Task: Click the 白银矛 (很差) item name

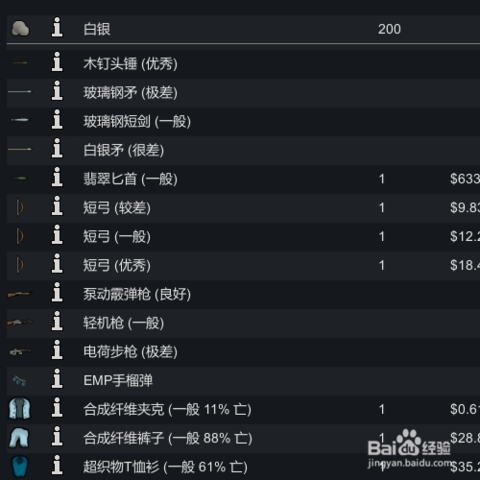Action: click(x=124, y=150)
